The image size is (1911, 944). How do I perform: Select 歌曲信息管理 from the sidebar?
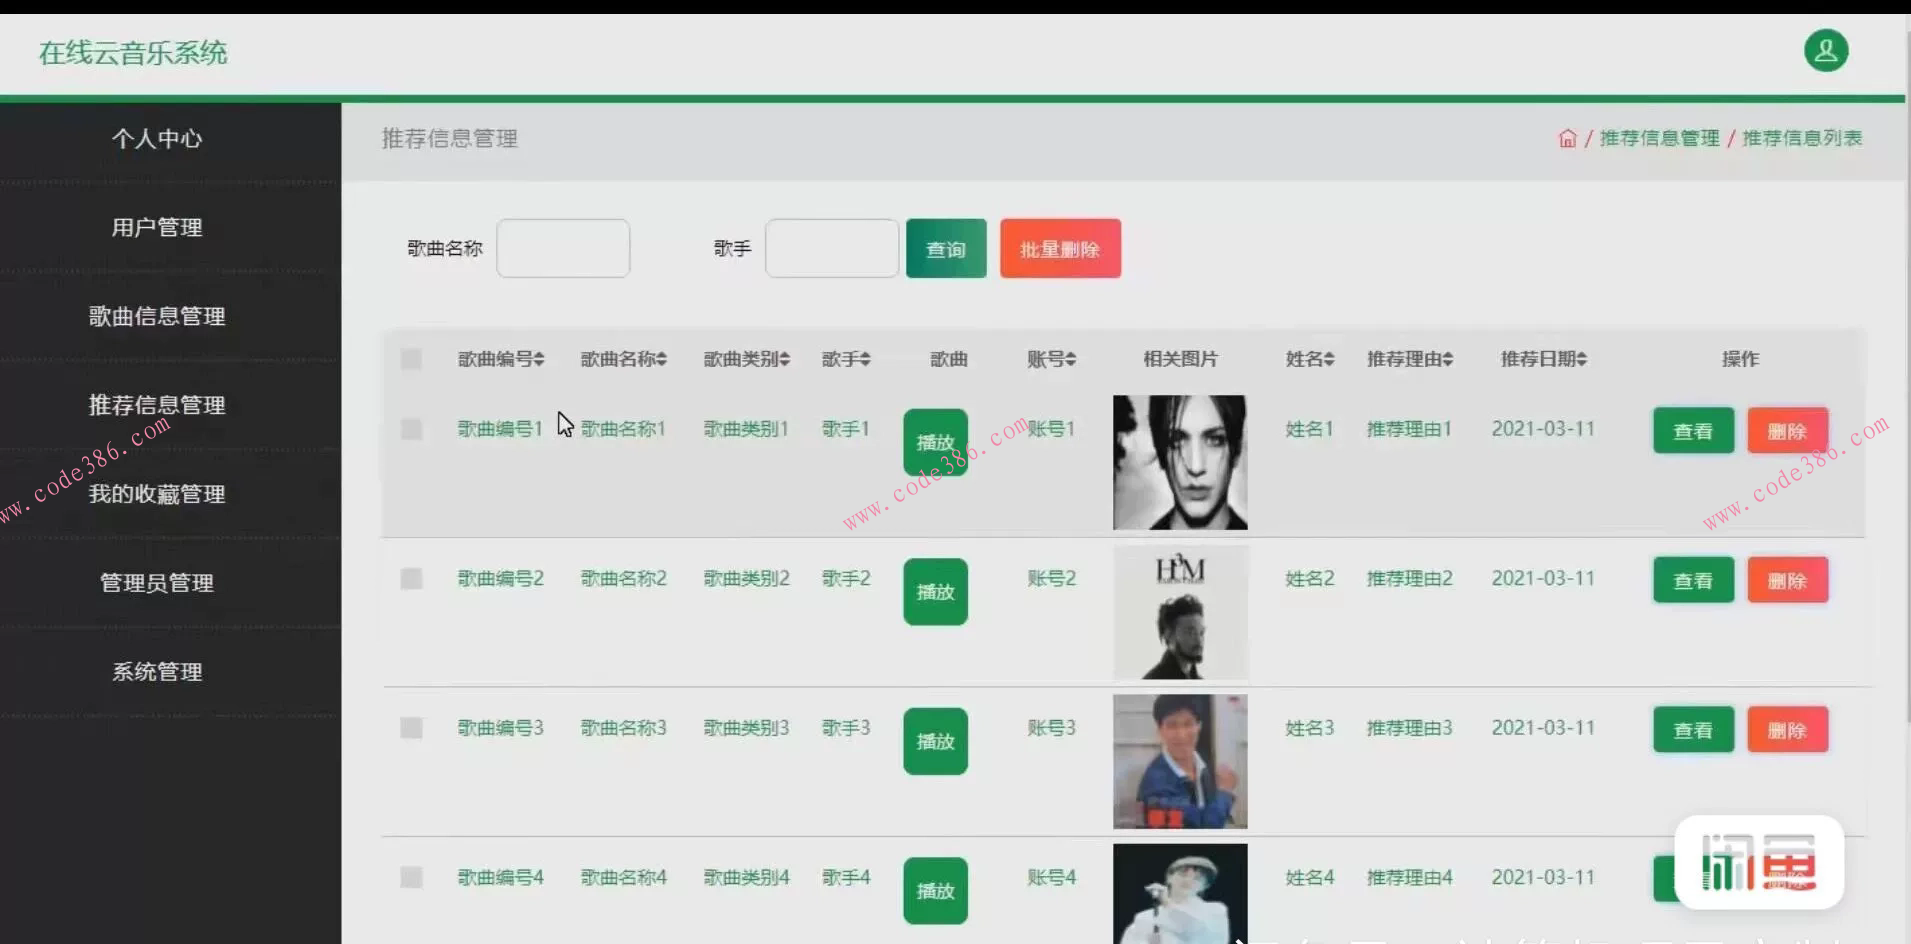coord(157,316)
